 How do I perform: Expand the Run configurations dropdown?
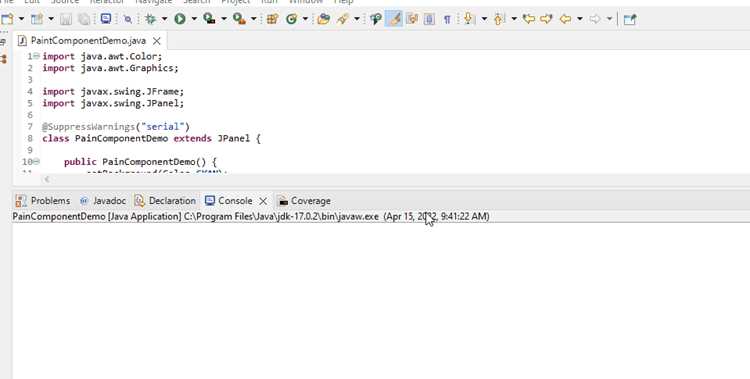pyautogui.click(x=194, y=19)
